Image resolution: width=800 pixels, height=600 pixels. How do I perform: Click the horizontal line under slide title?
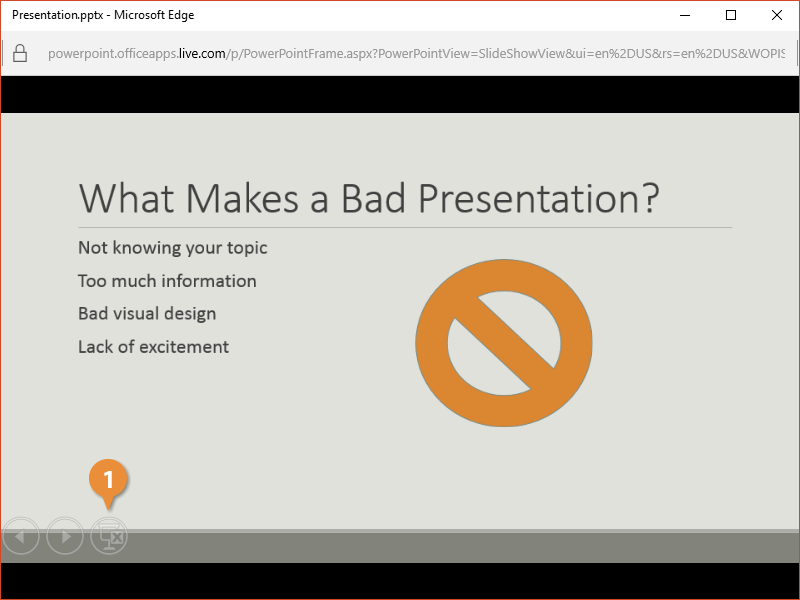click(x=405, y=228)
